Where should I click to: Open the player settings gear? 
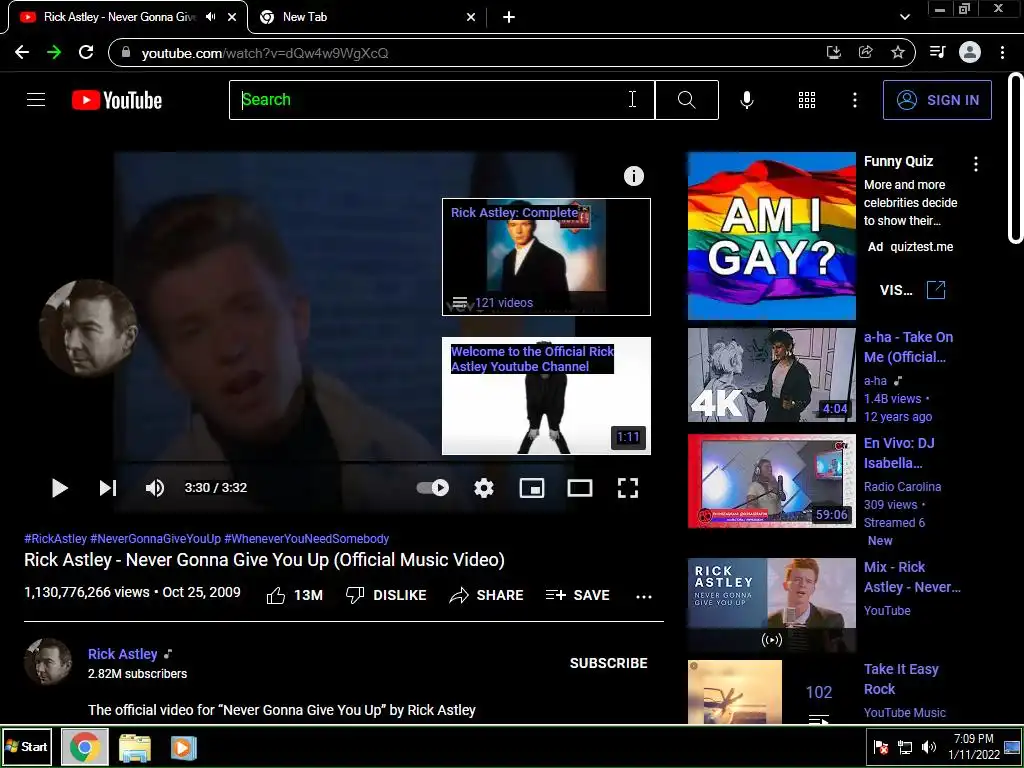tap(484, 488)
